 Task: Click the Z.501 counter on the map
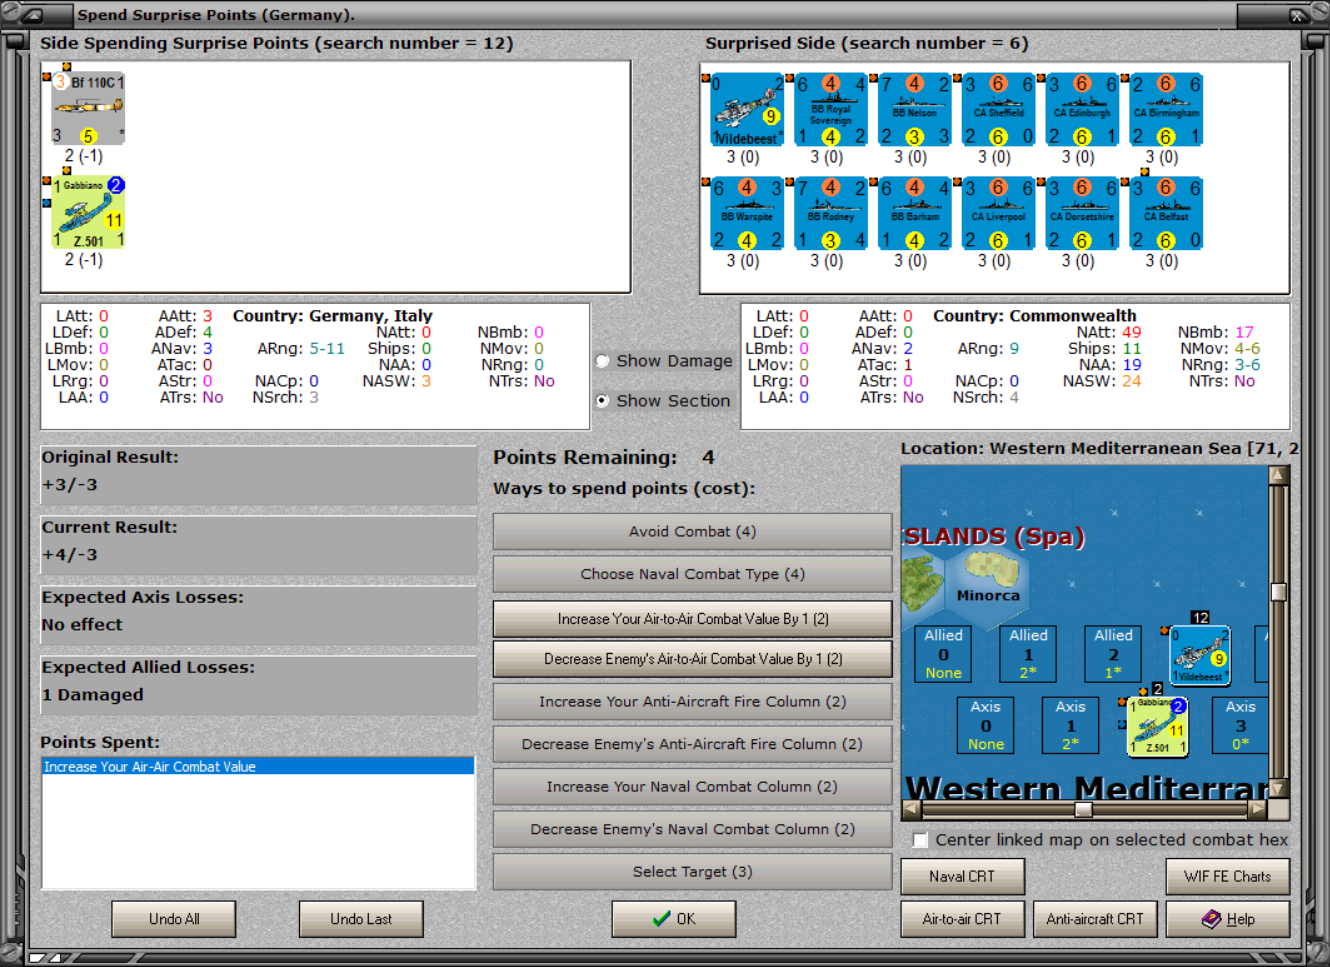pos(1158,727)
